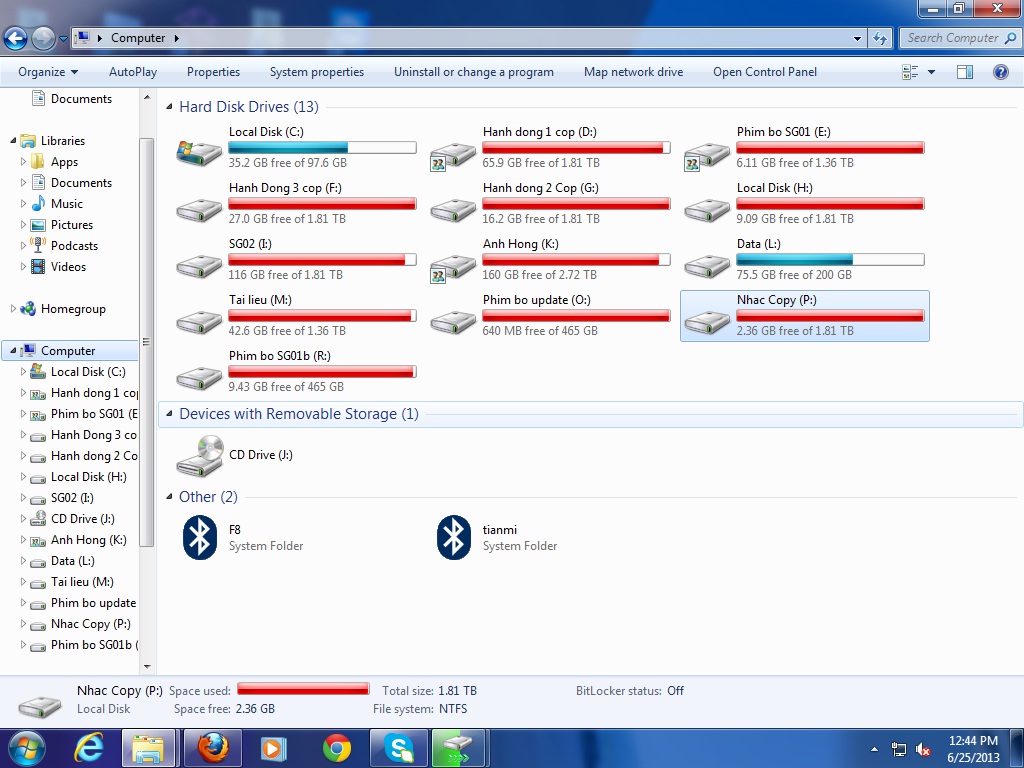This screenshot has height=768, width=1024.
Task: Collapse Computer tree node
Action: click(x=13, y=351)
